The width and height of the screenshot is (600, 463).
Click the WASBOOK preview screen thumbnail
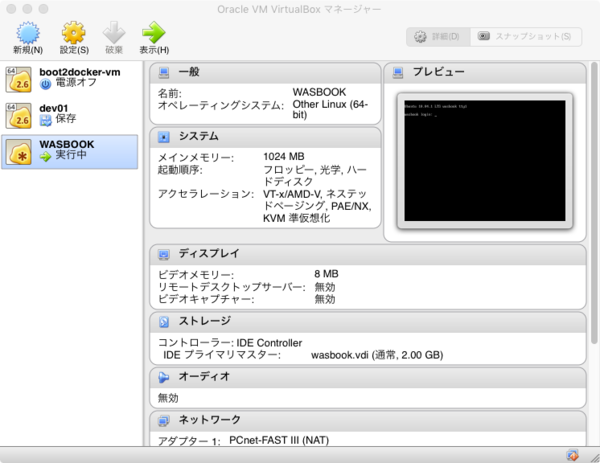(485, 161)
